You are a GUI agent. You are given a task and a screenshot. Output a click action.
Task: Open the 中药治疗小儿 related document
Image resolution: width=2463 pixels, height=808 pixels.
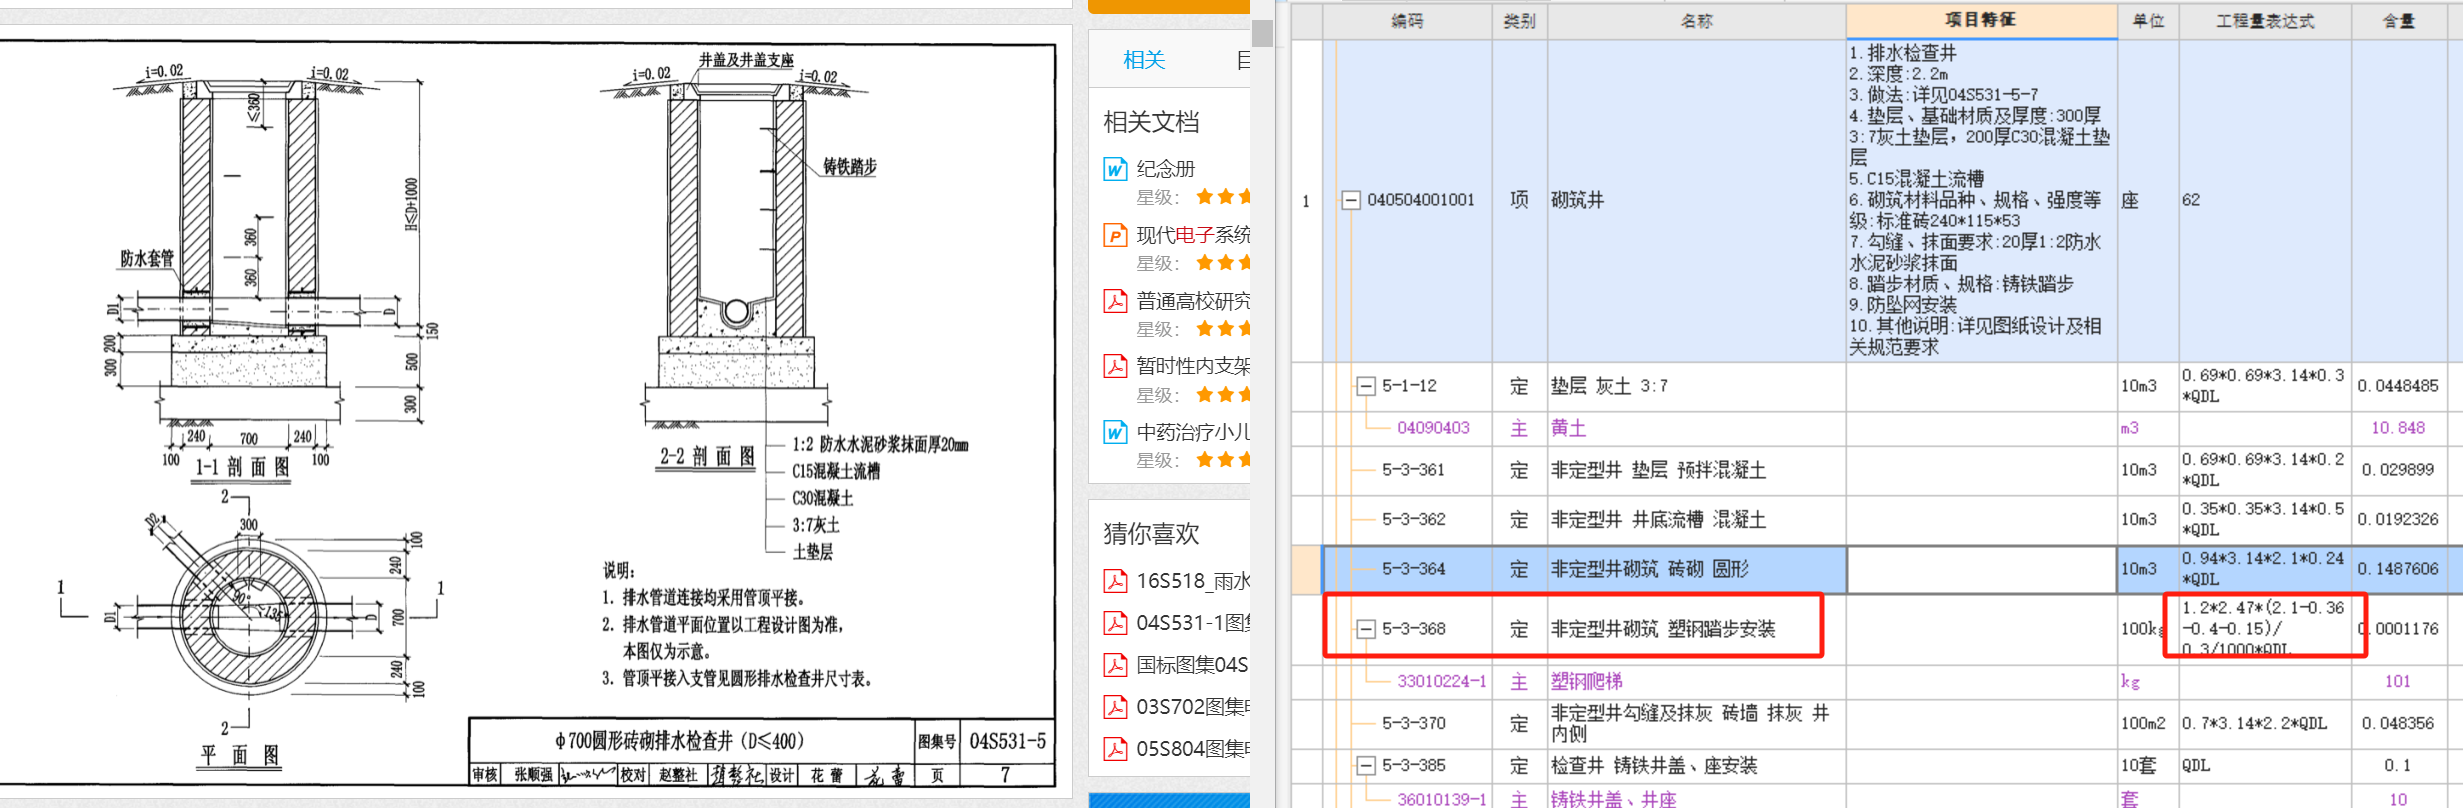click(x=1193, y=432)
